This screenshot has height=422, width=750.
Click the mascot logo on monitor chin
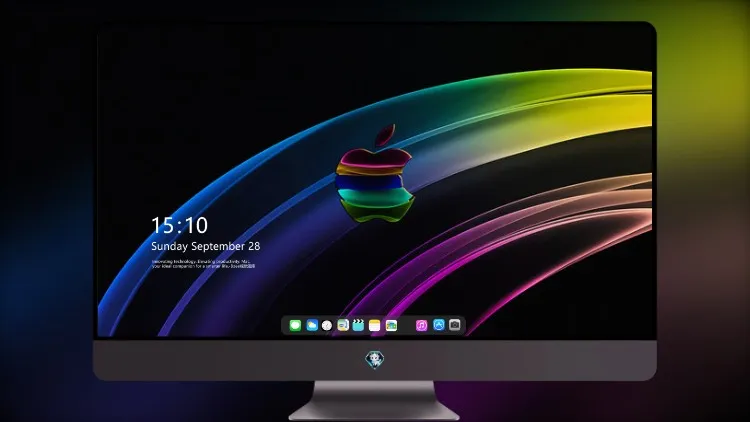point(375,360)
